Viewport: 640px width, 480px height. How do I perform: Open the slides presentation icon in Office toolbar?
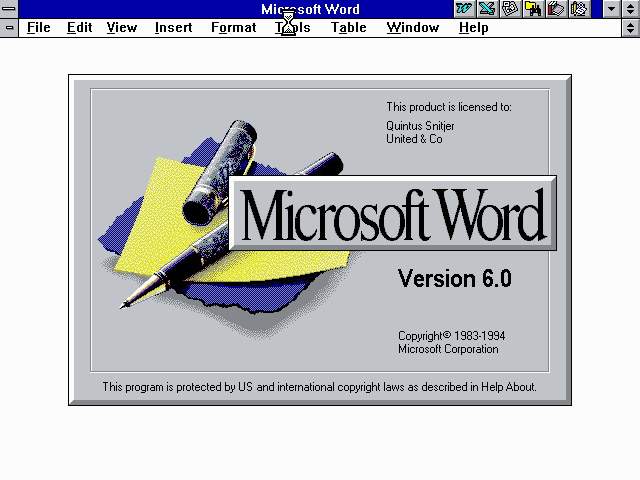[x=510, y=9]
